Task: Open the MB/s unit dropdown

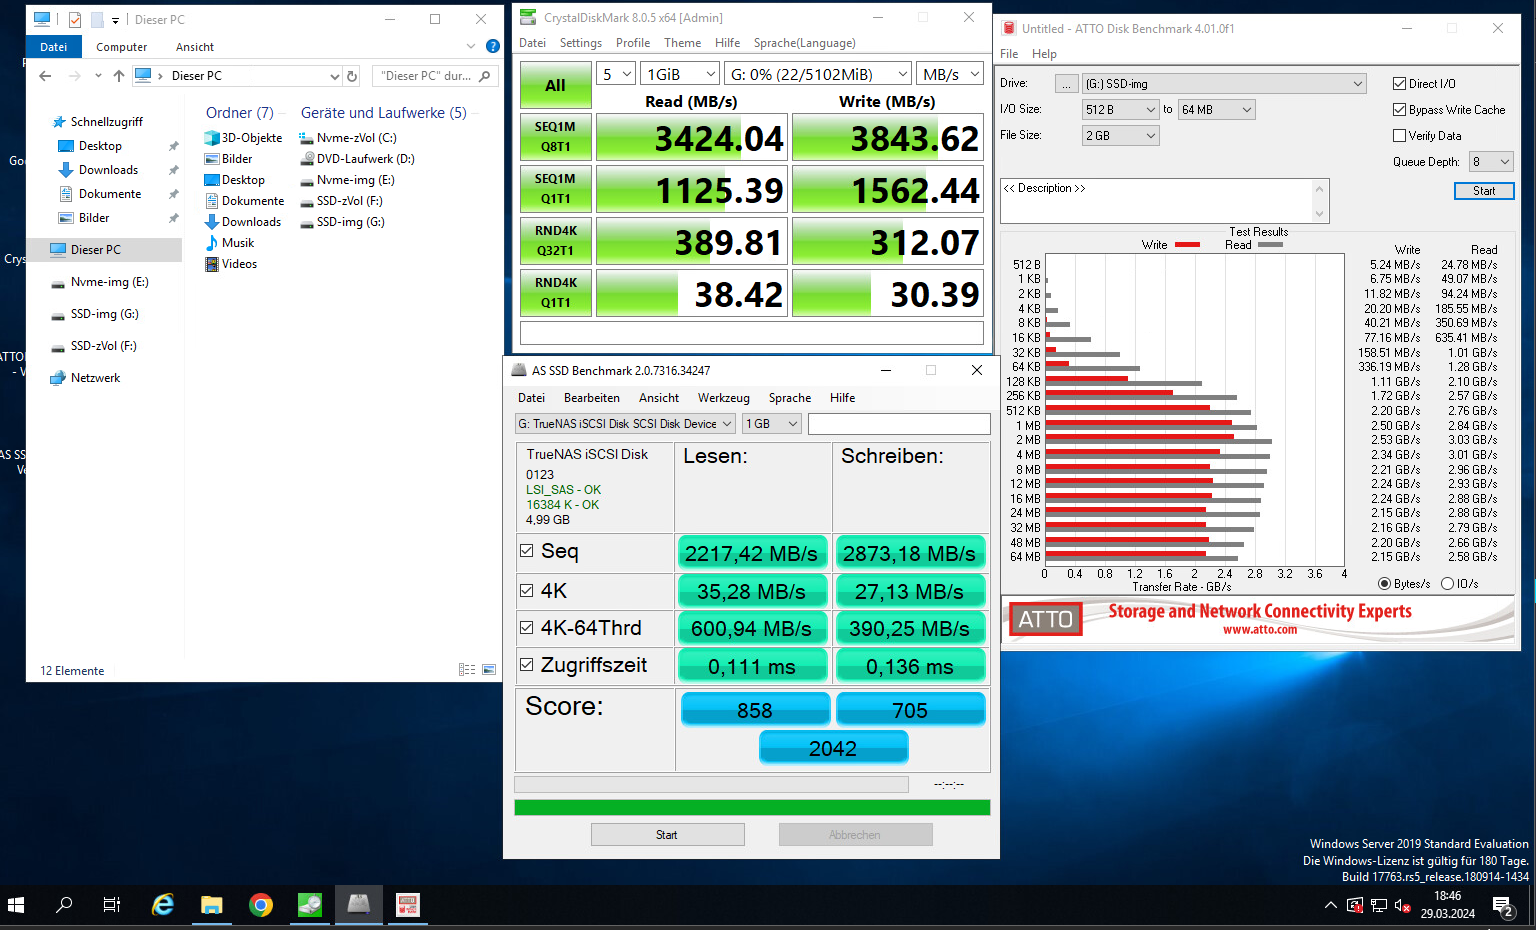Action: (x=951, y=74)
